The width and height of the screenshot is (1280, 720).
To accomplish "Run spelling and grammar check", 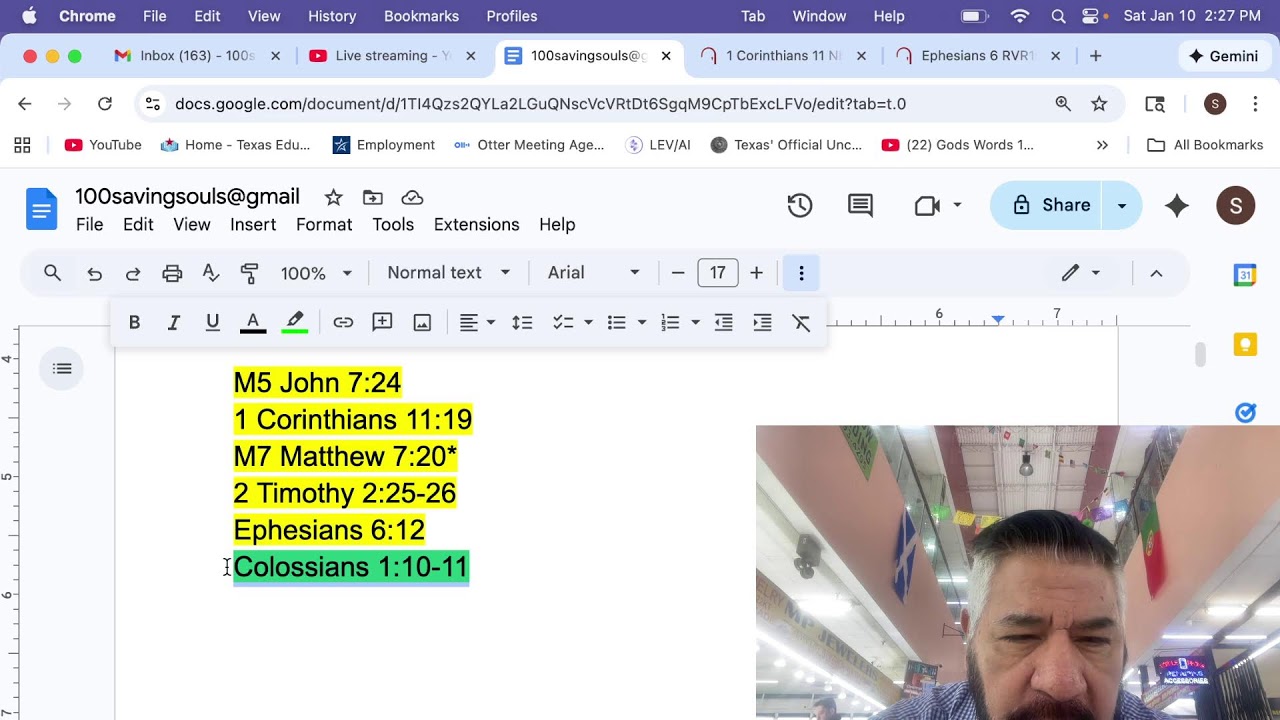I will (x=211, y=273).
